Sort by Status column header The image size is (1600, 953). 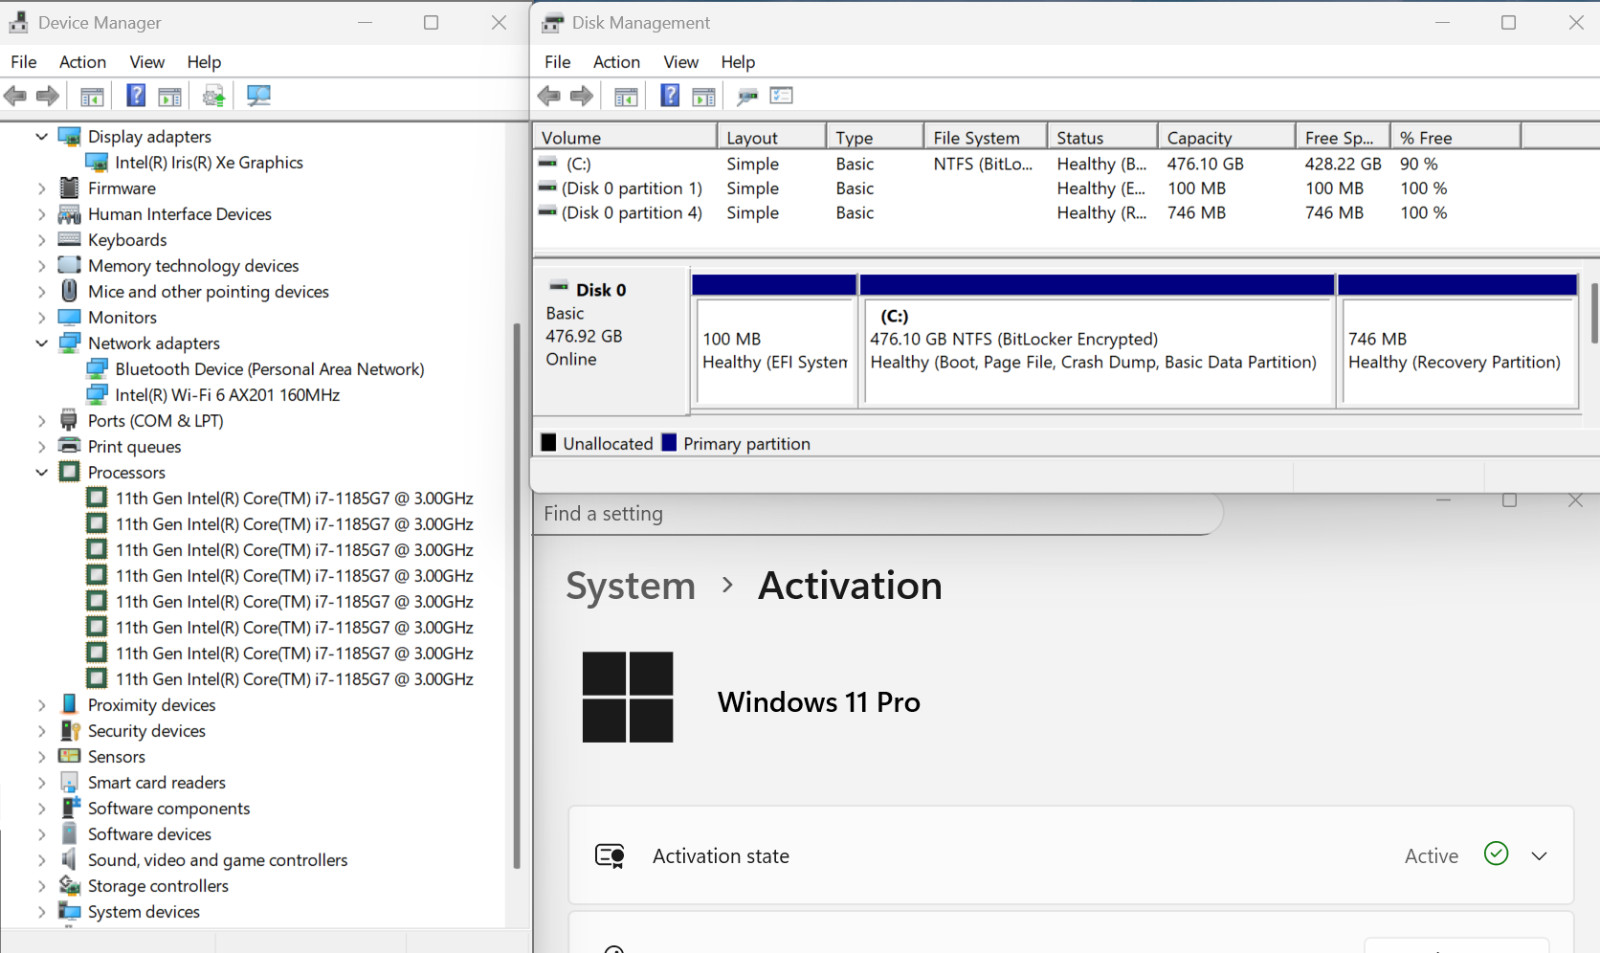(1102, 137)
